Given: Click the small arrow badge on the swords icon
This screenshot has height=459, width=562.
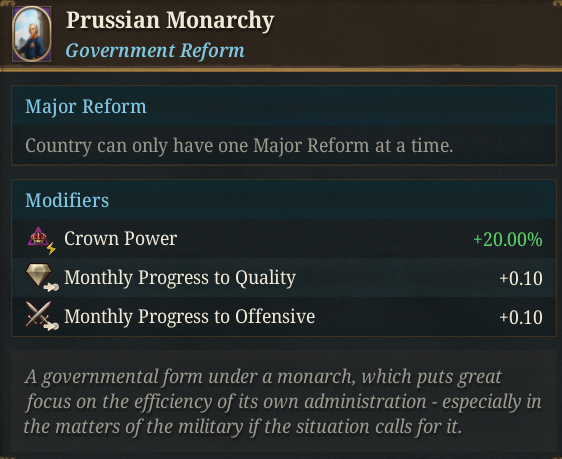Looking at the screenshot, I should coord(51,326).
